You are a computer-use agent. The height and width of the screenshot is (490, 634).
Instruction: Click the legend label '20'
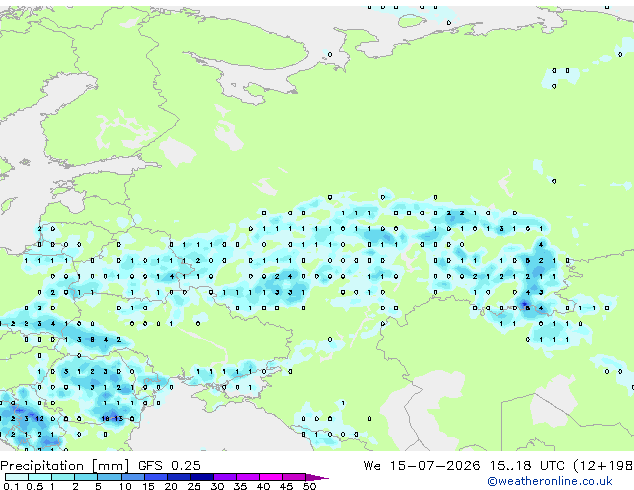click(171, 486)
